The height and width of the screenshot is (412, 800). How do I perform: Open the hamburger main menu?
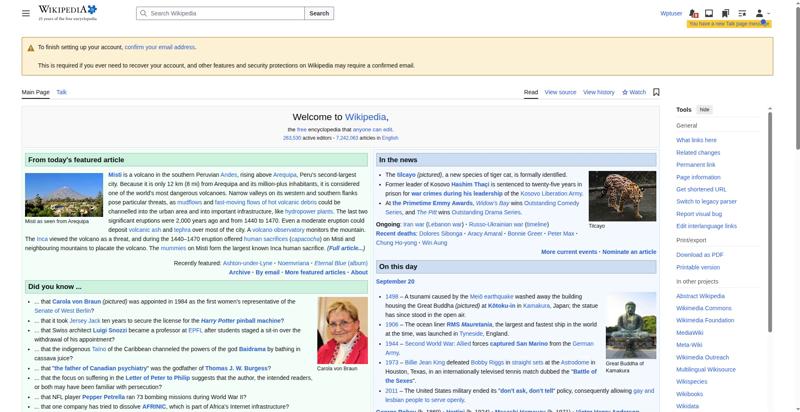pyautogui.click(x=26, y=13)
